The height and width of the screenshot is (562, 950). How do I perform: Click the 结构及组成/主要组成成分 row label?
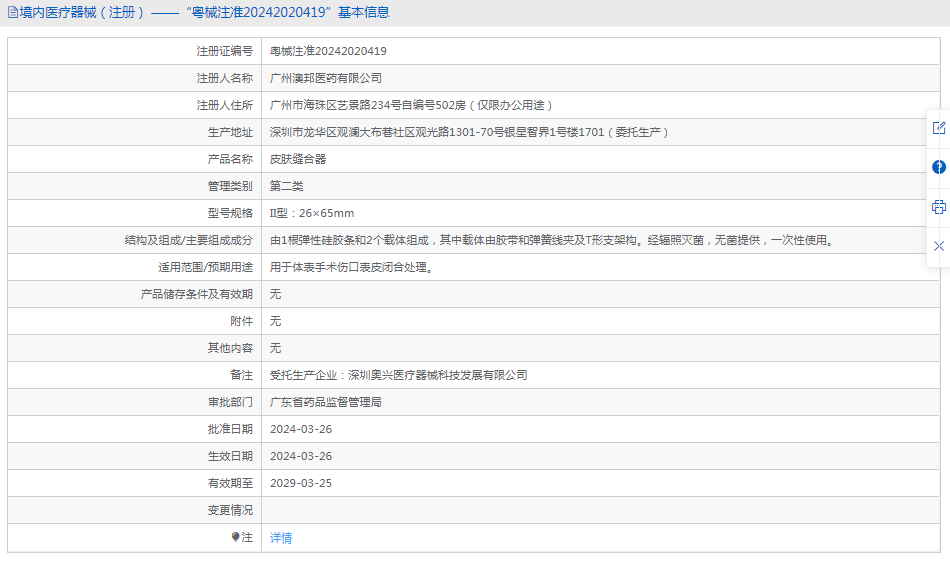(x=188, y=240)
